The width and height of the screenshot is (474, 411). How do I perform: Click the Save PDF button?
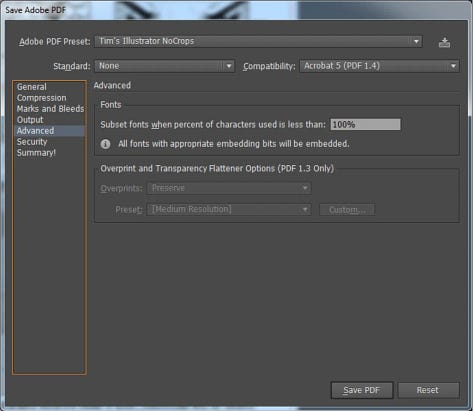pos(362,390)
